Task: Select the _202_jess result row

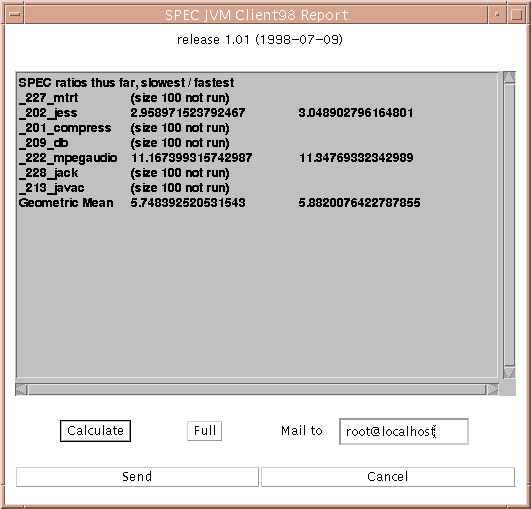Action: coord(216,113)
